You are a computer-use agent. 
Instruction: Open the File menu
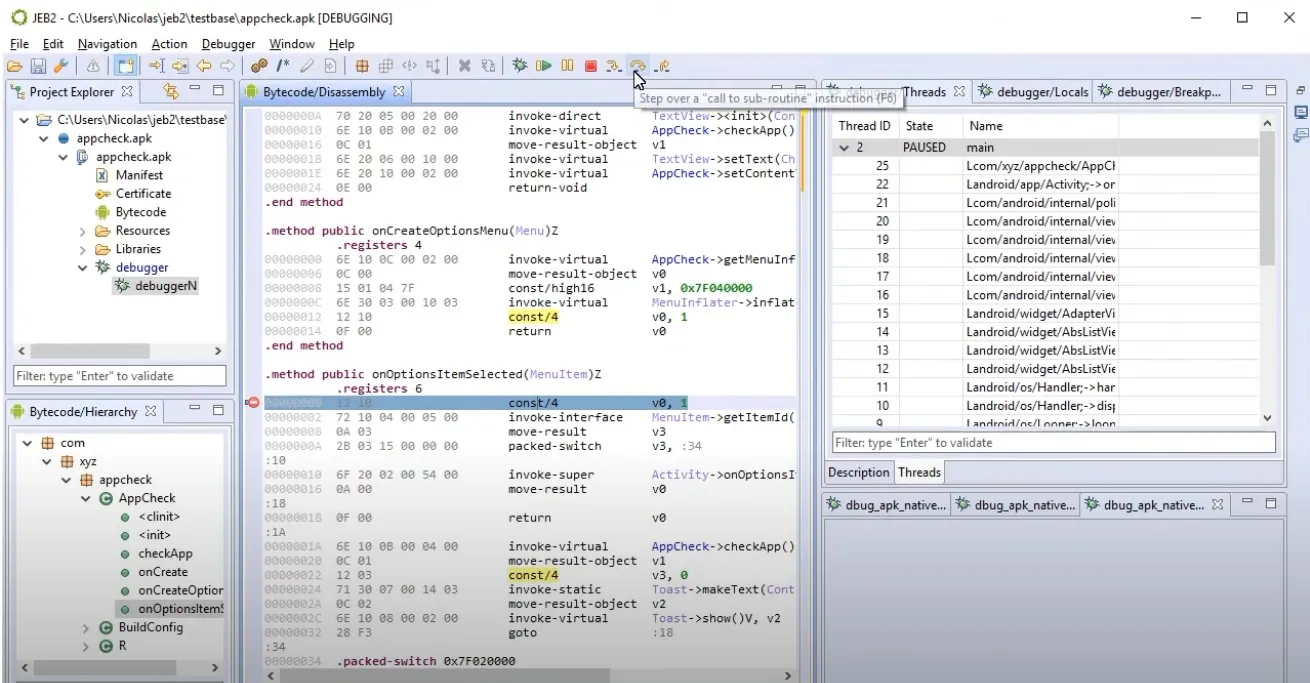coord(19,44)
